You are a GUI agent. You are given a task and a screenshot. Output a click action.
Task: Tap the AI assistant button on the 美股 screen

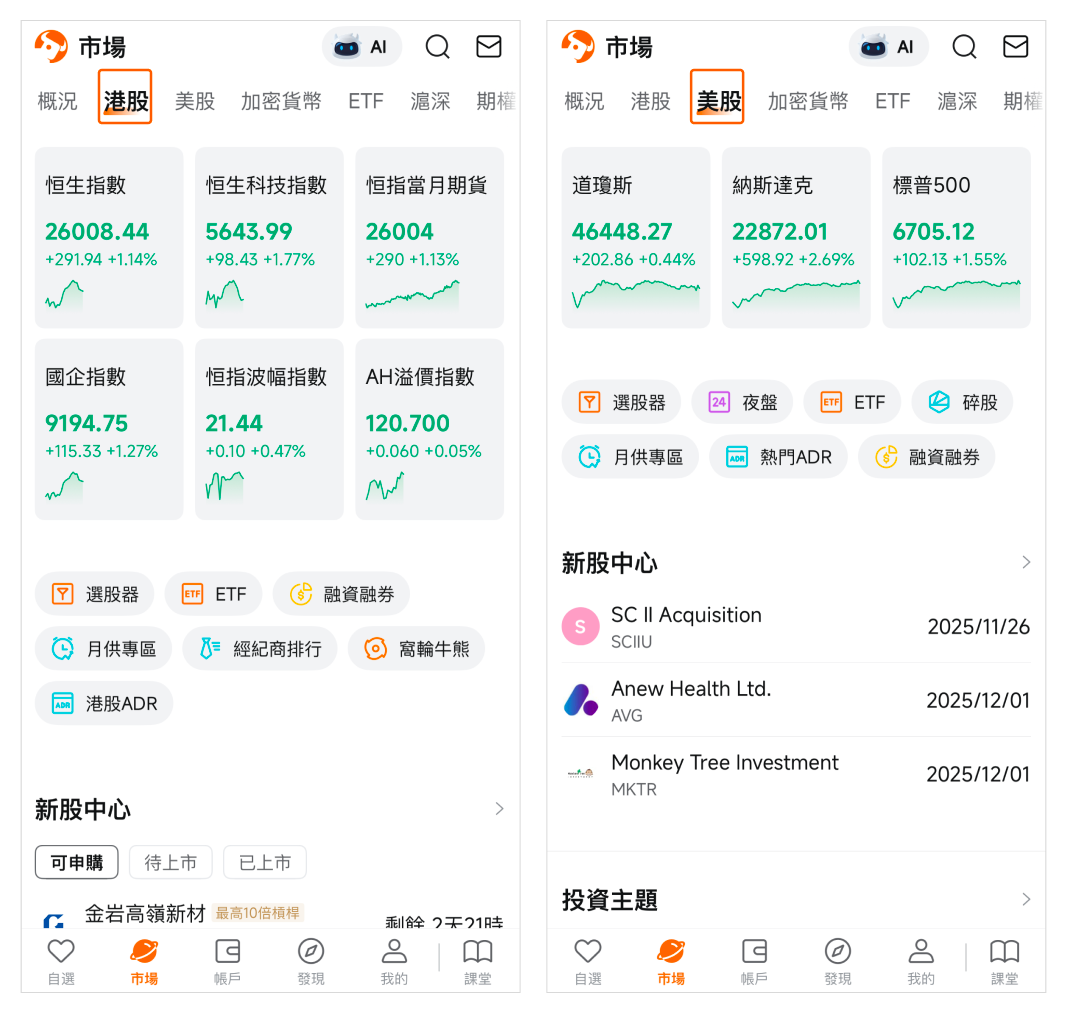coord(889,47)
